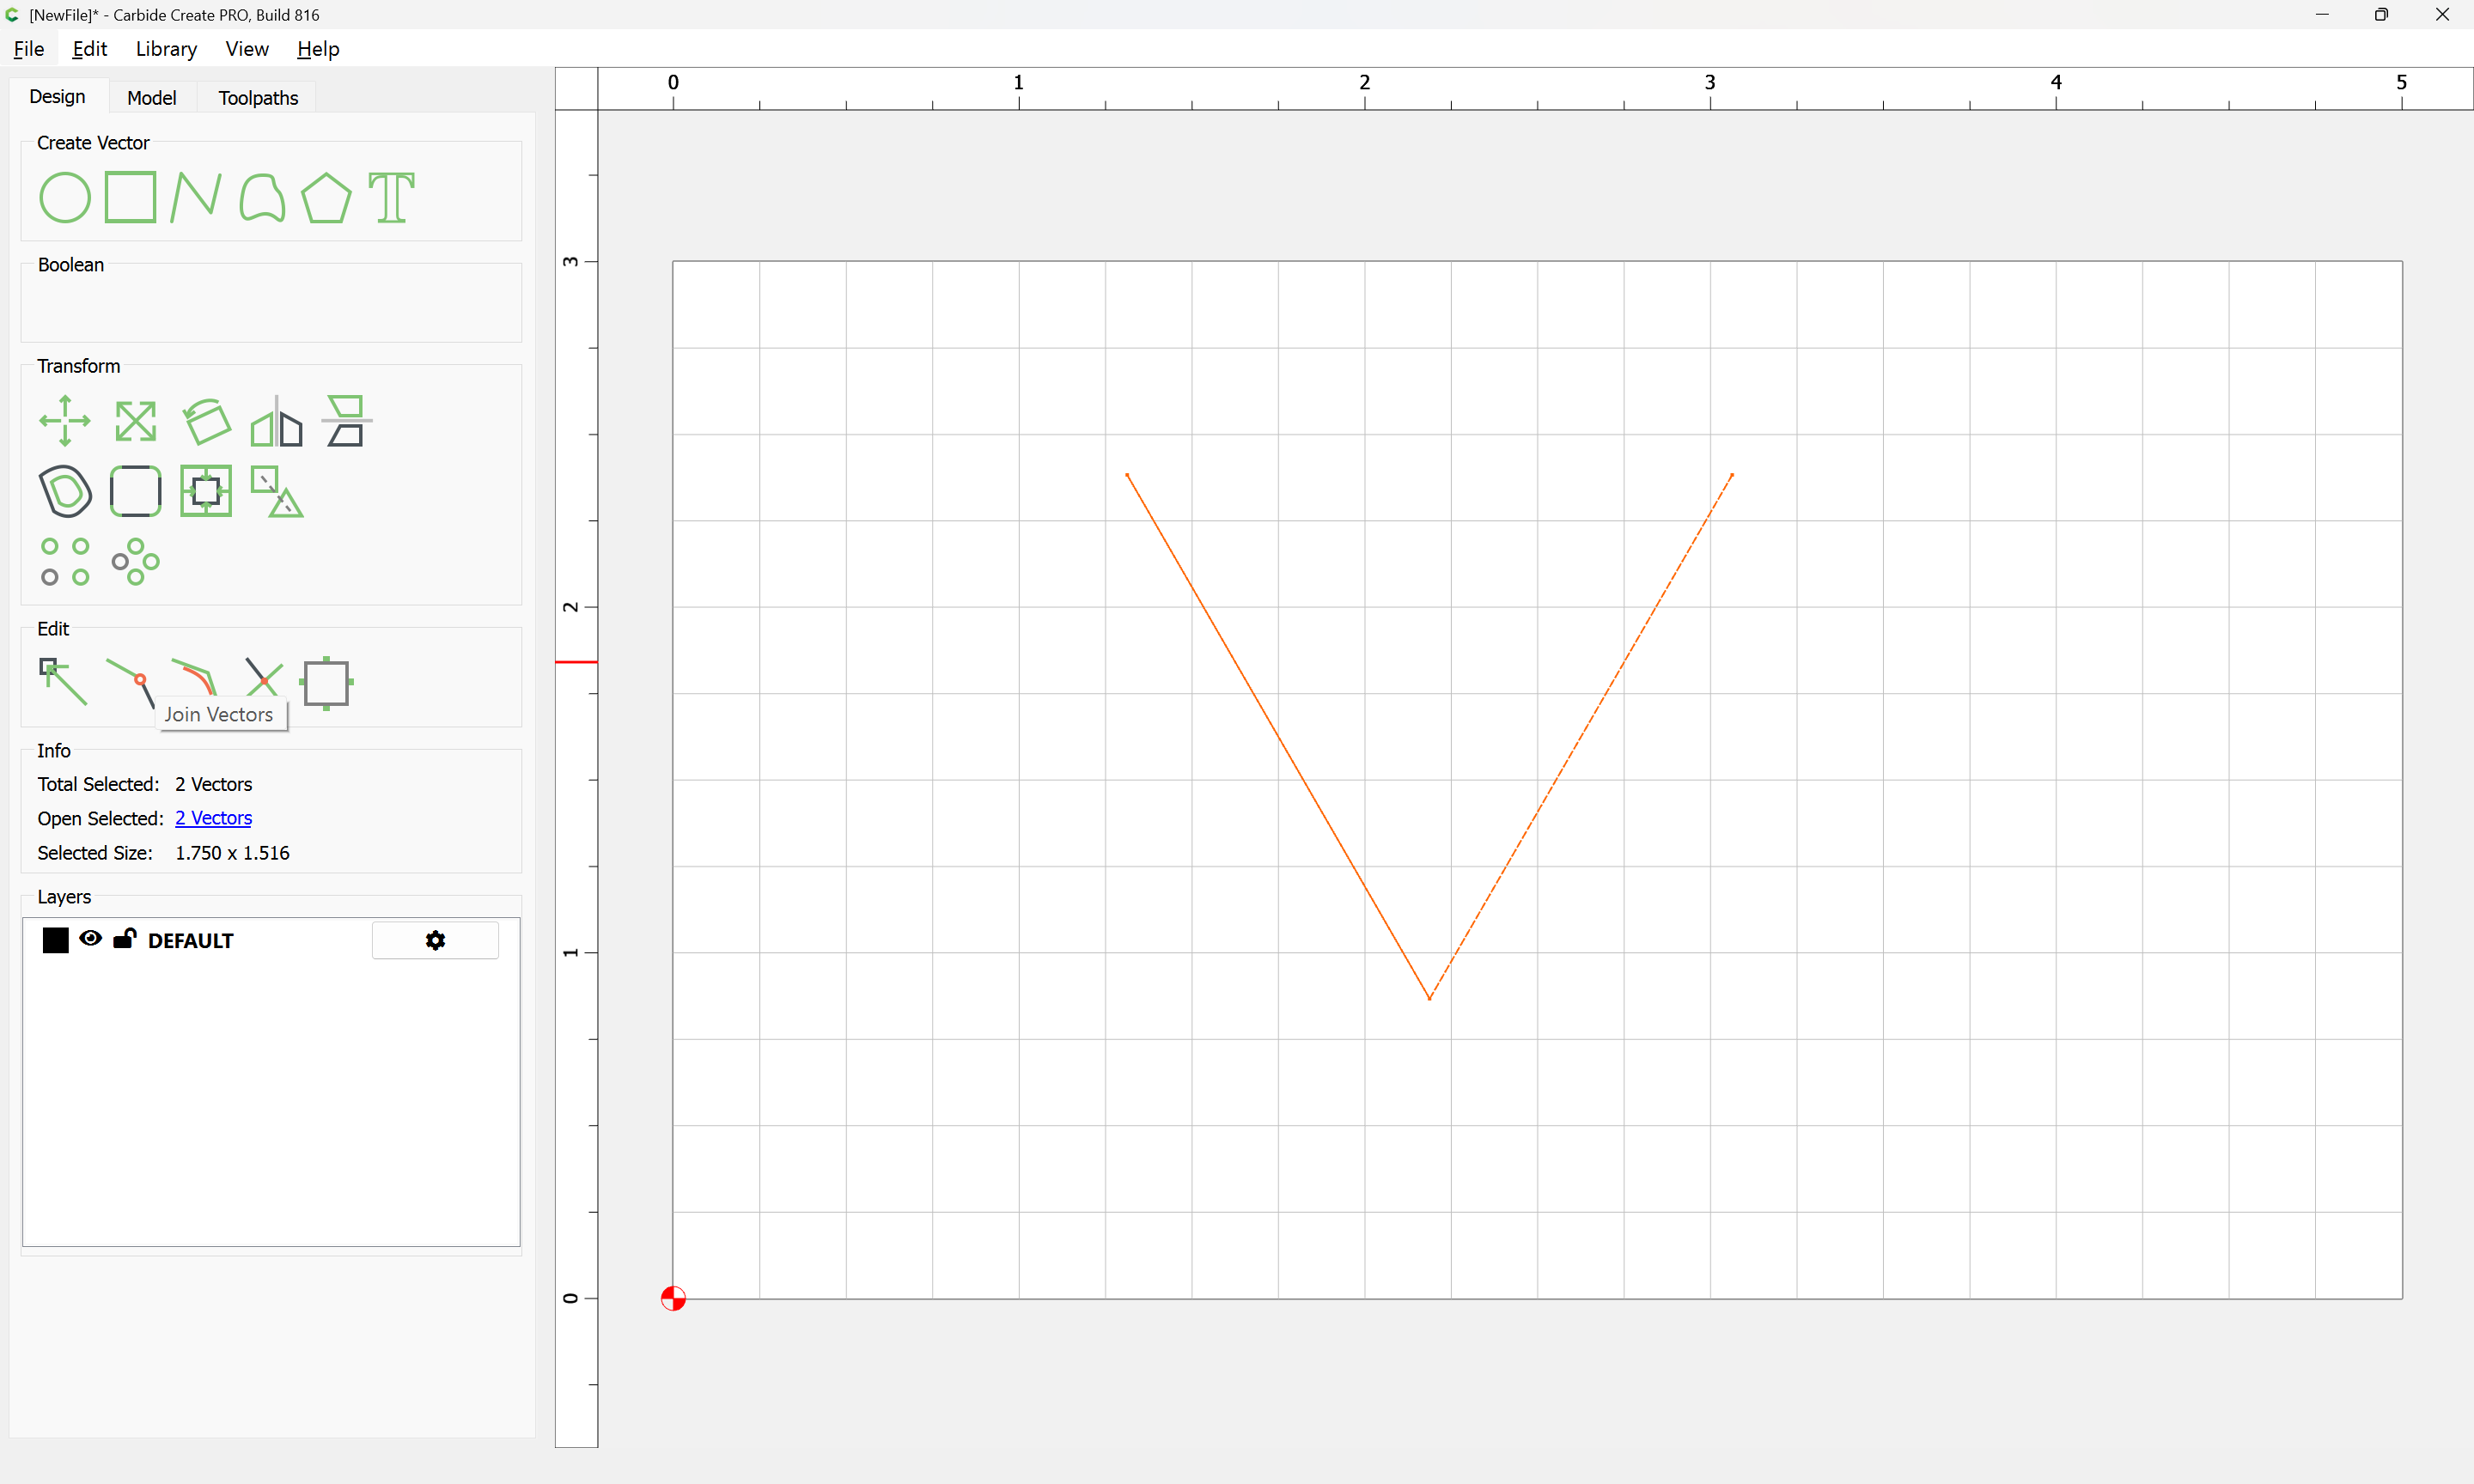Screen dimensions: 2474x1484
Task: Select the red curve tool in the Edit section
Action: (194, 677)
